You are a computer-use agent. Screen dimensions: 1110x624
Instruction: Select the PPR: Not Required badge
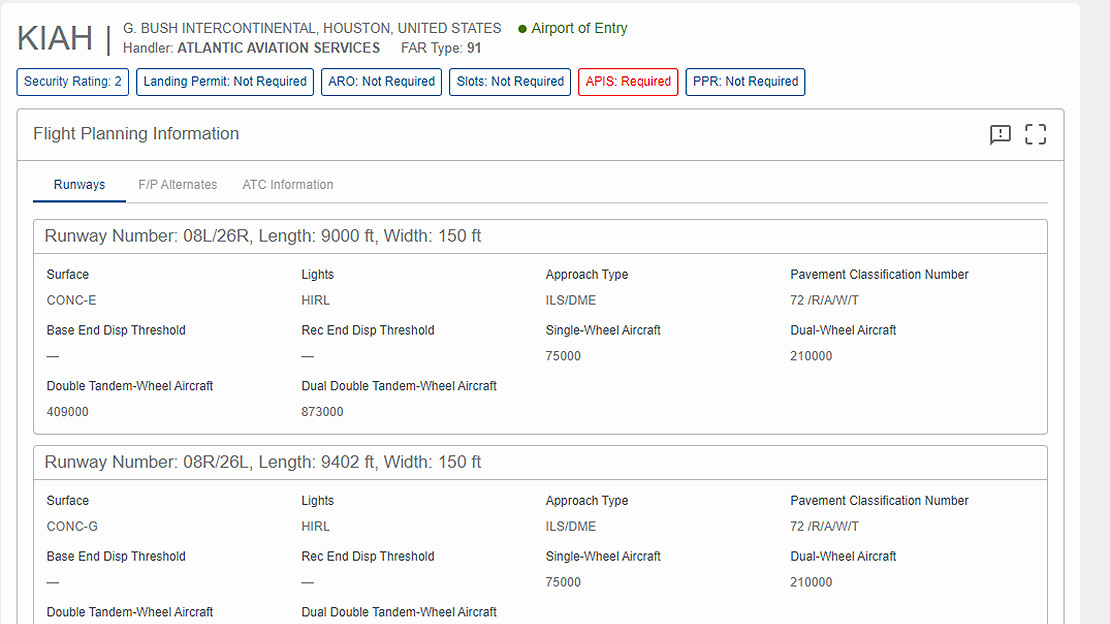(745, 82)
